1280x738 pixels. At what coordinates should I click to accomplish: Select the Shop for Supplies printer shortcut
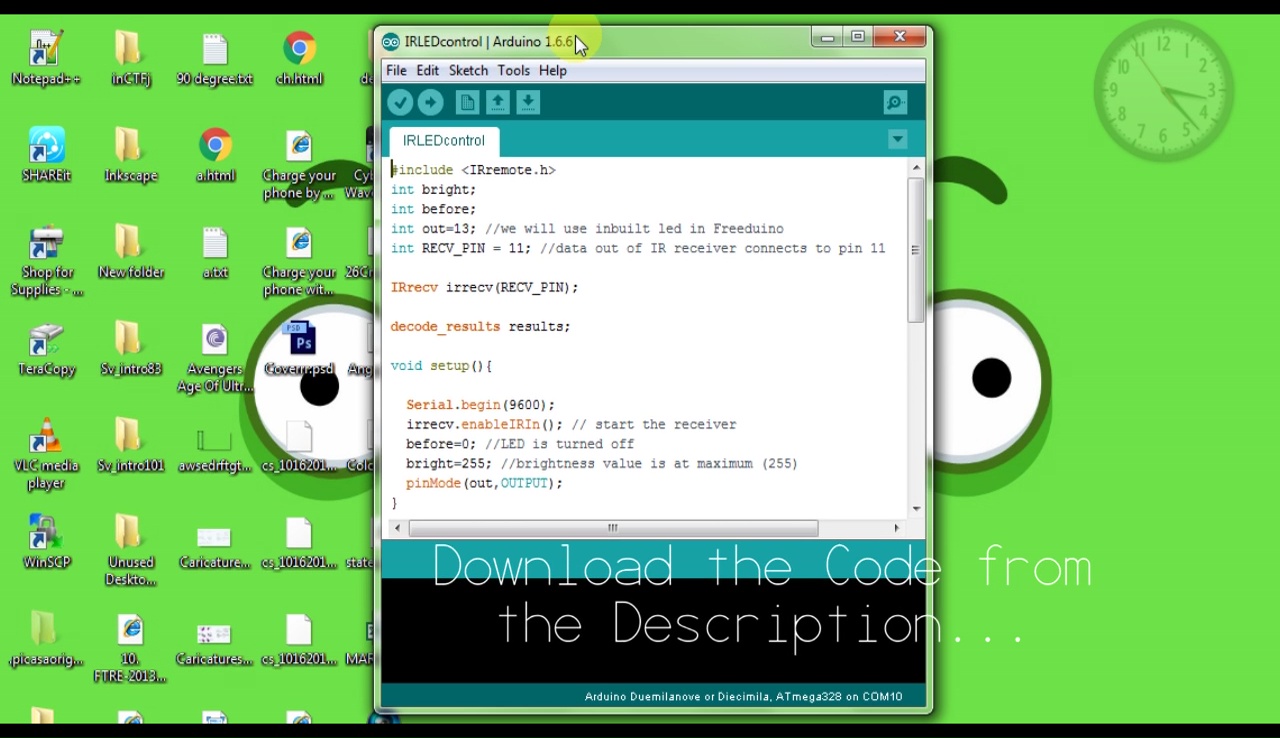pos(46,262)
